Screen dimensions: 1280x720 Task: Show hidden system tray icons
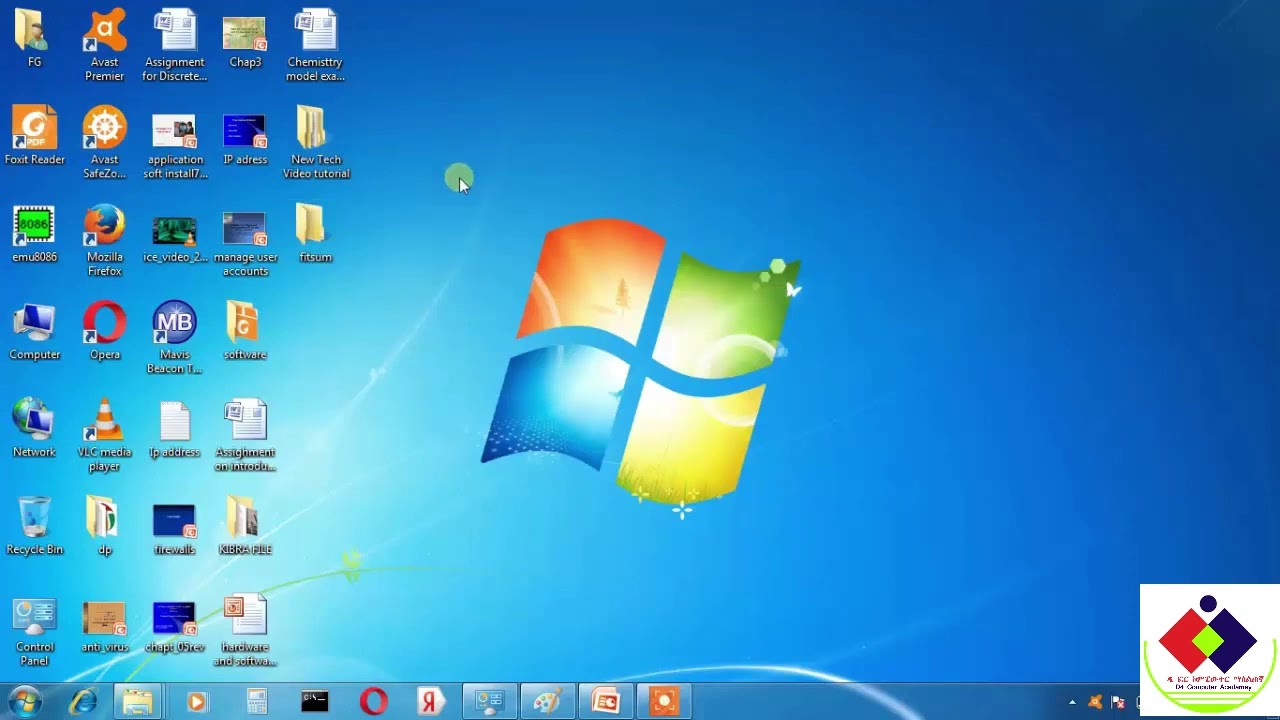click(1072, 702)
